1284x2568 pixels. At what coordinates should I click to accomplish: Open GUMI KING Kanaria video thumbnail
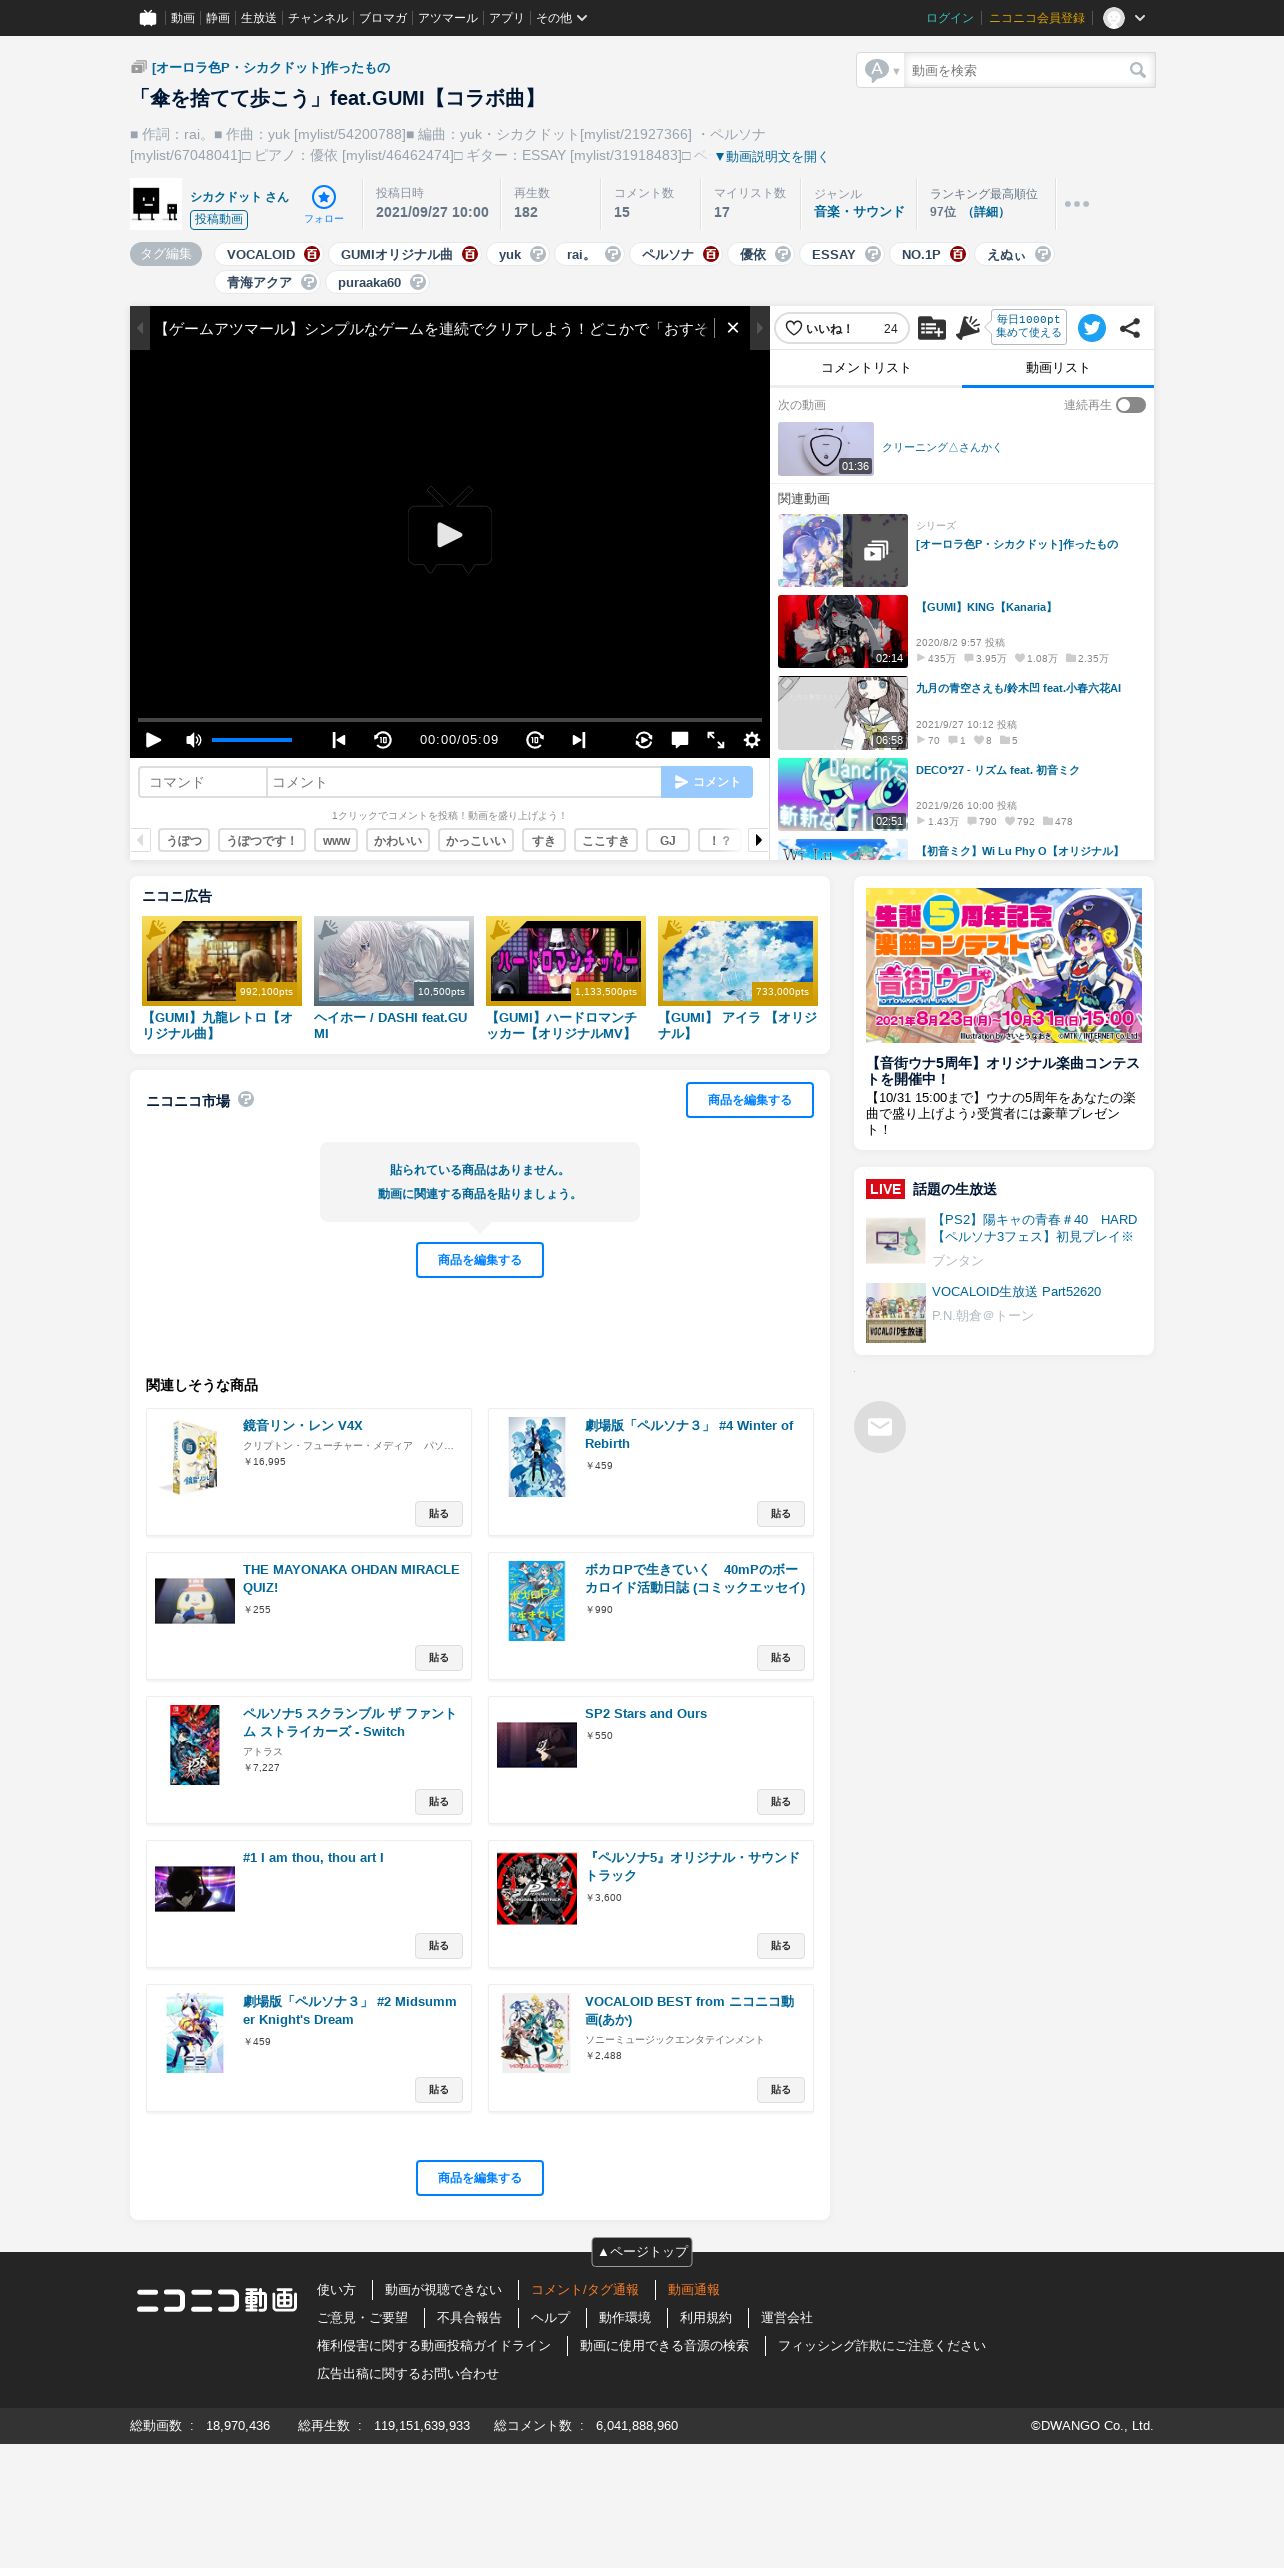[x=843, y=631]
